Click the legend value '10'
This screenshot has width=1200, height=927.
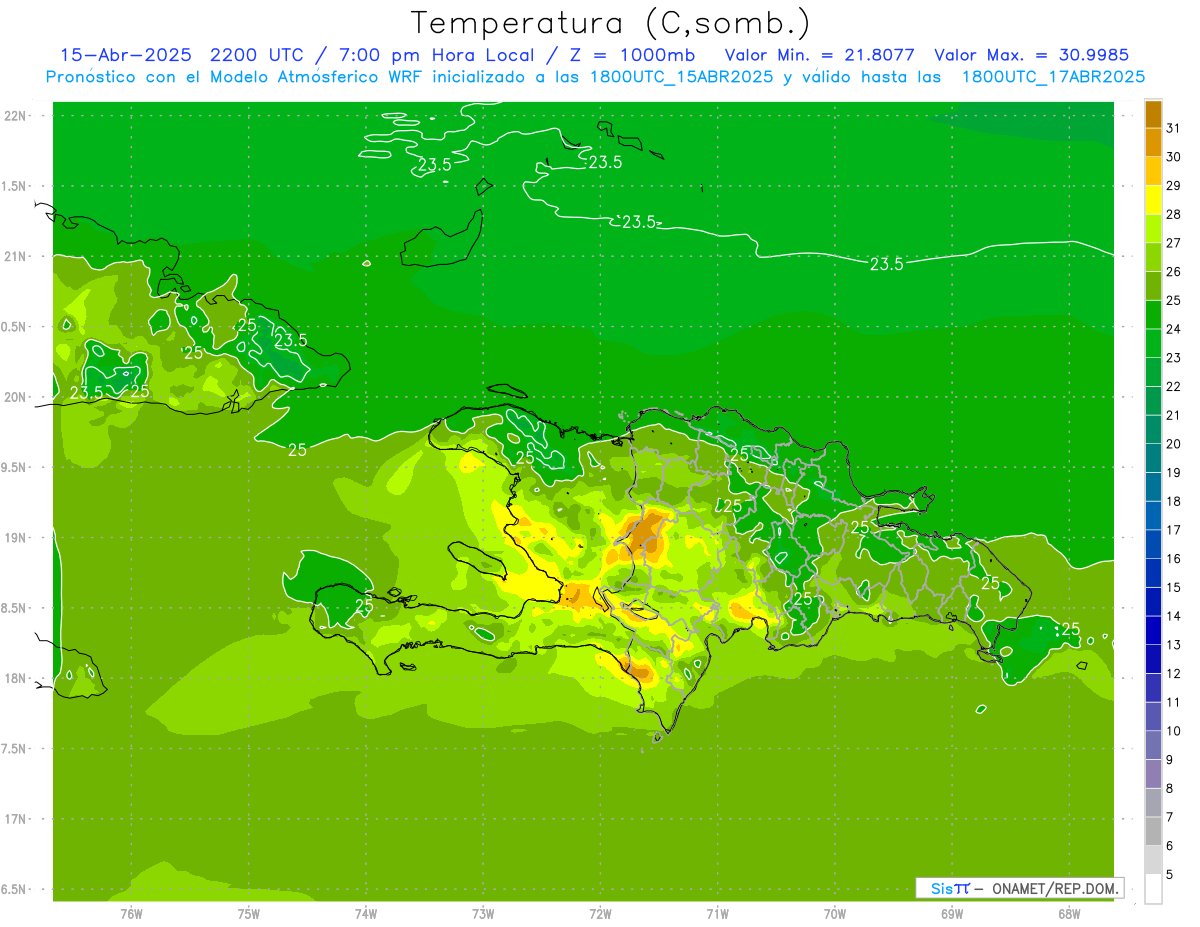(x=1174, y=730)
